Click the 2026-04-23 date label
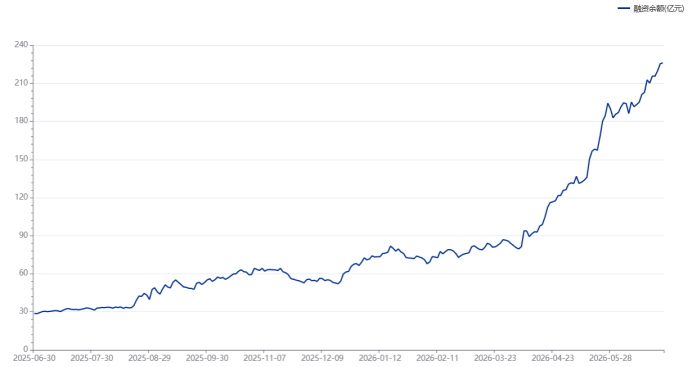 pos(553,358)
